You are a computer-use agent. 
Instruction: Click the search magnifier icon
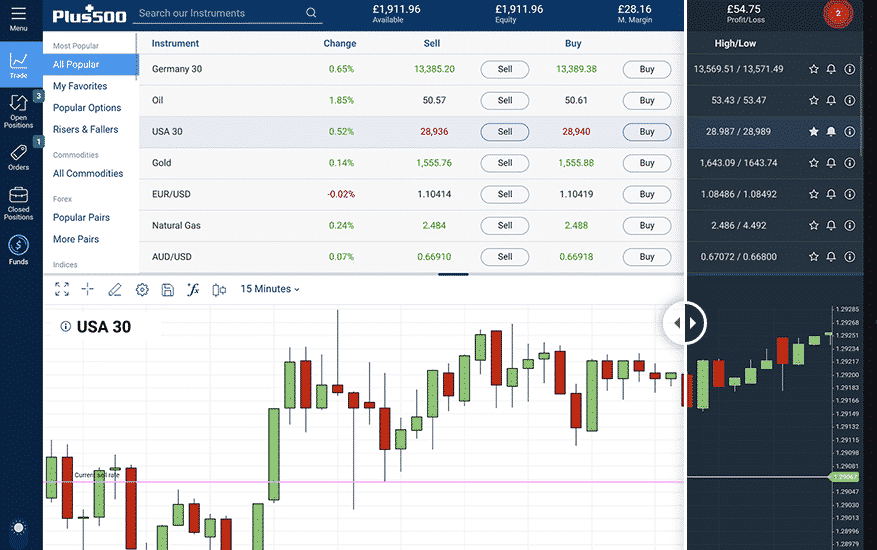click(x=311, y=12)
